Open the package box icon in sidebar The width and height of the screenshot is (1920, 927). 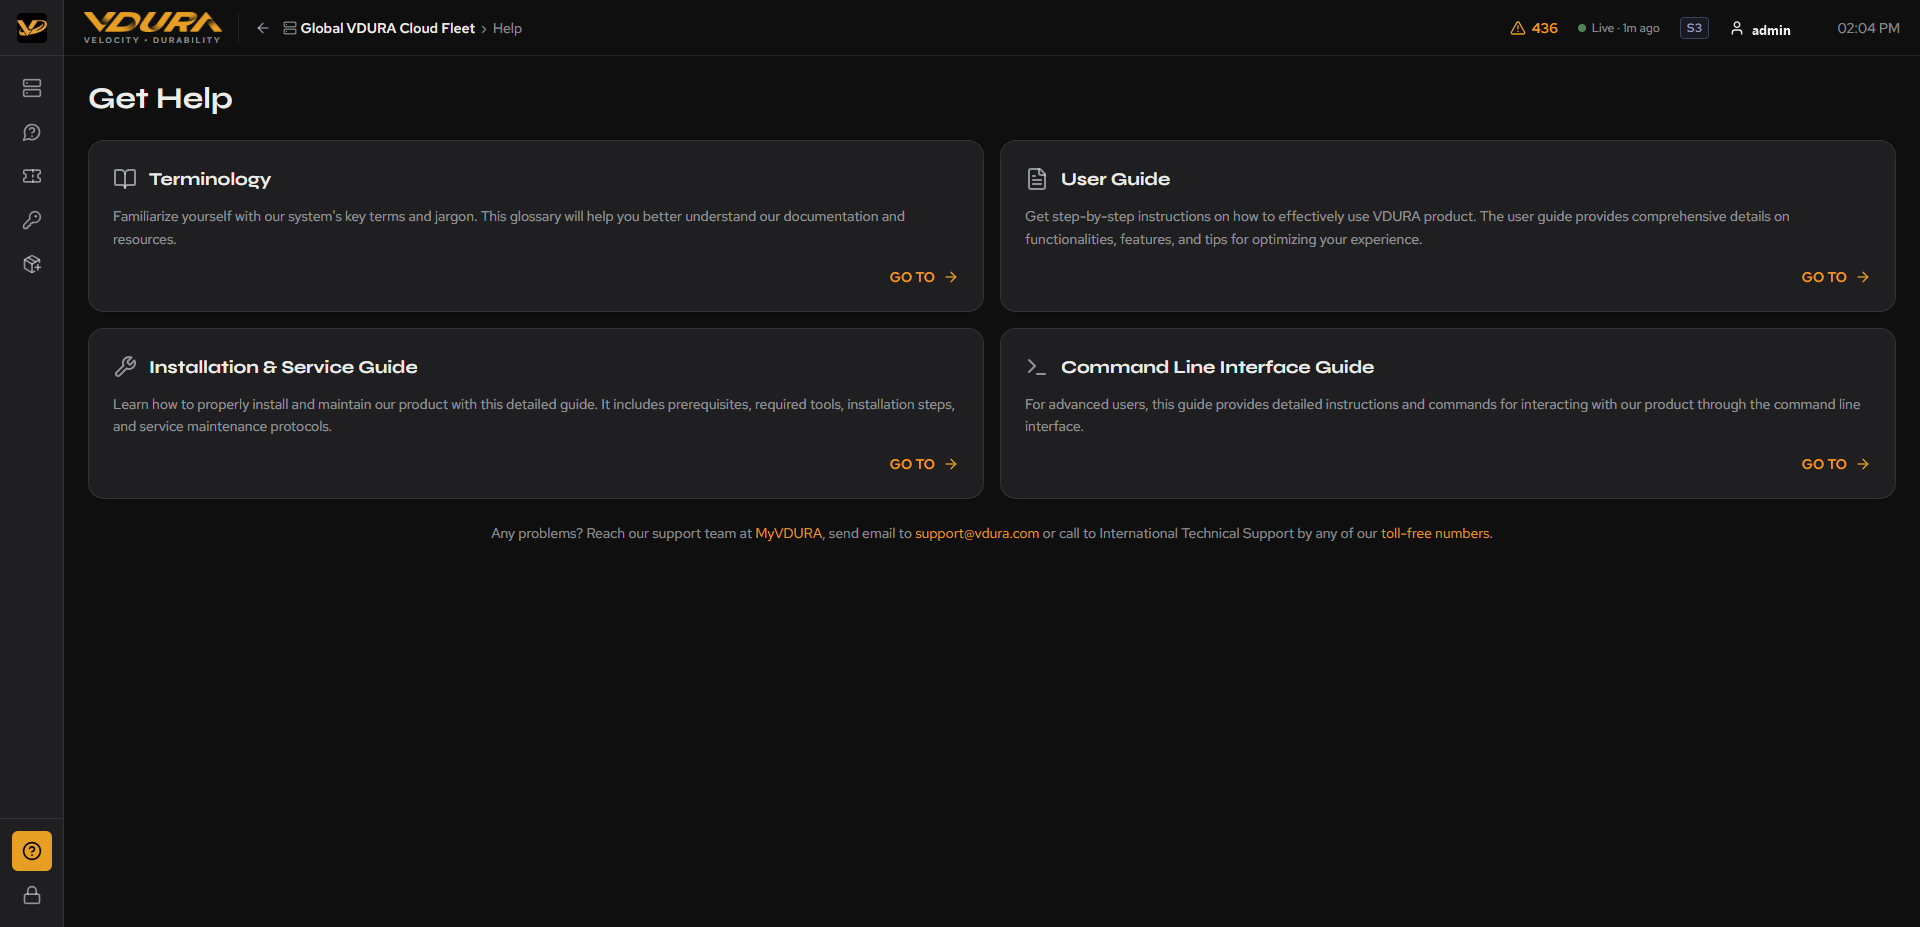[32, 264]
